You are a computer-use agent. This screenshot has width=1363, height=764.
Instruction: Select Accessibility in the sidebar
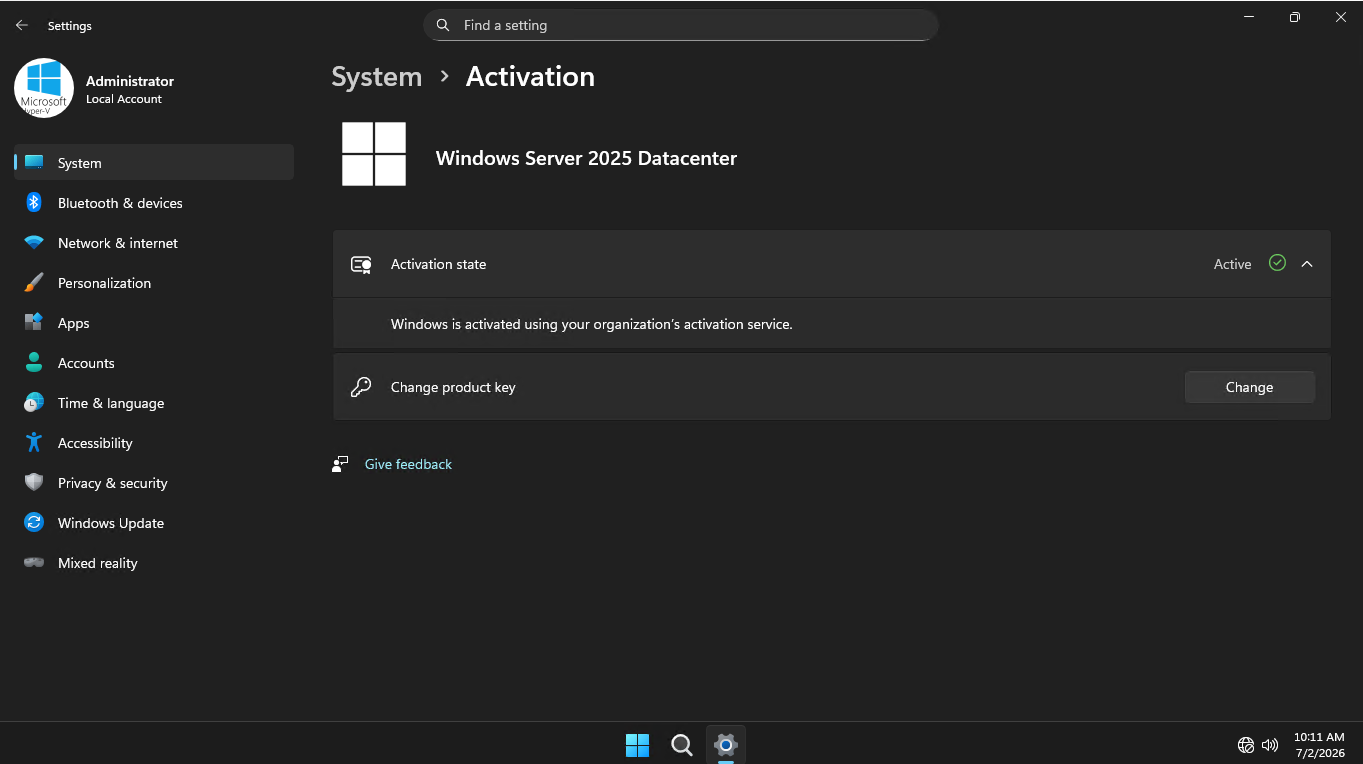pos(154,442)
